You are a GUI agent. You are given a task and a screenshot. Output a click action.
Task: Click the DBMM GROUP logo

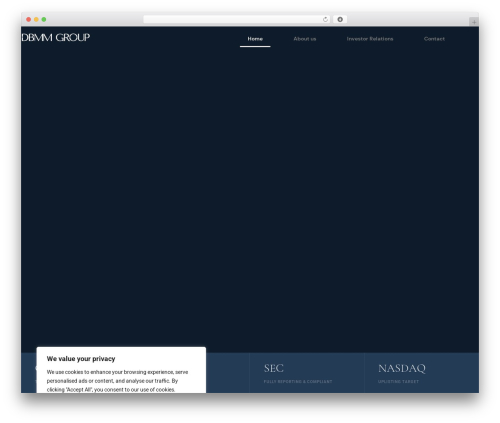pyautogui.click(x=56, y=37)
